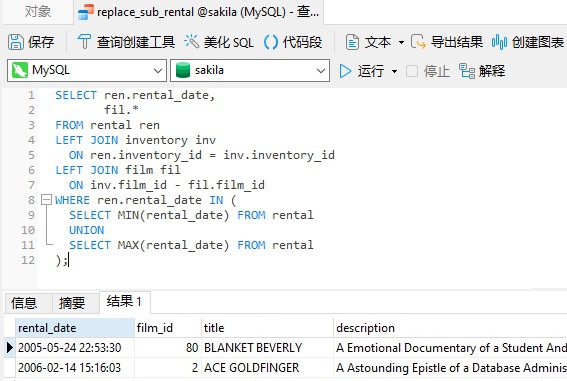Open Code Snippet parentheses icon
The height and width of the screenshot is (381, 567).
271,42
